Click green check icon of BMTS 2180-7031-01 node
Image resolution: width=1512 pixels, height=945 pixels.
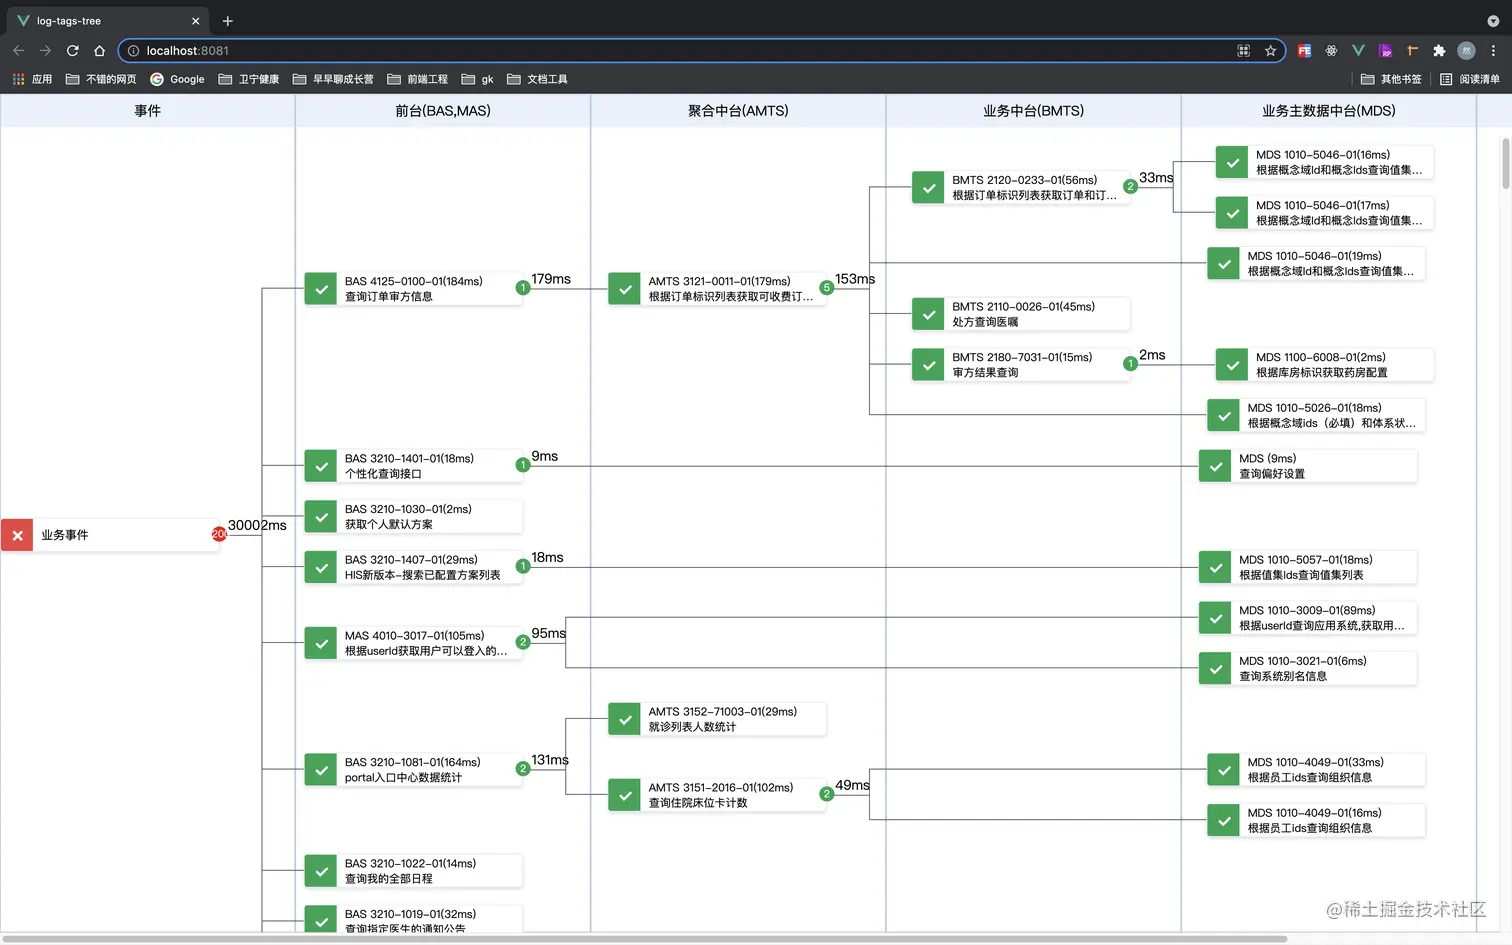[929, 365]
